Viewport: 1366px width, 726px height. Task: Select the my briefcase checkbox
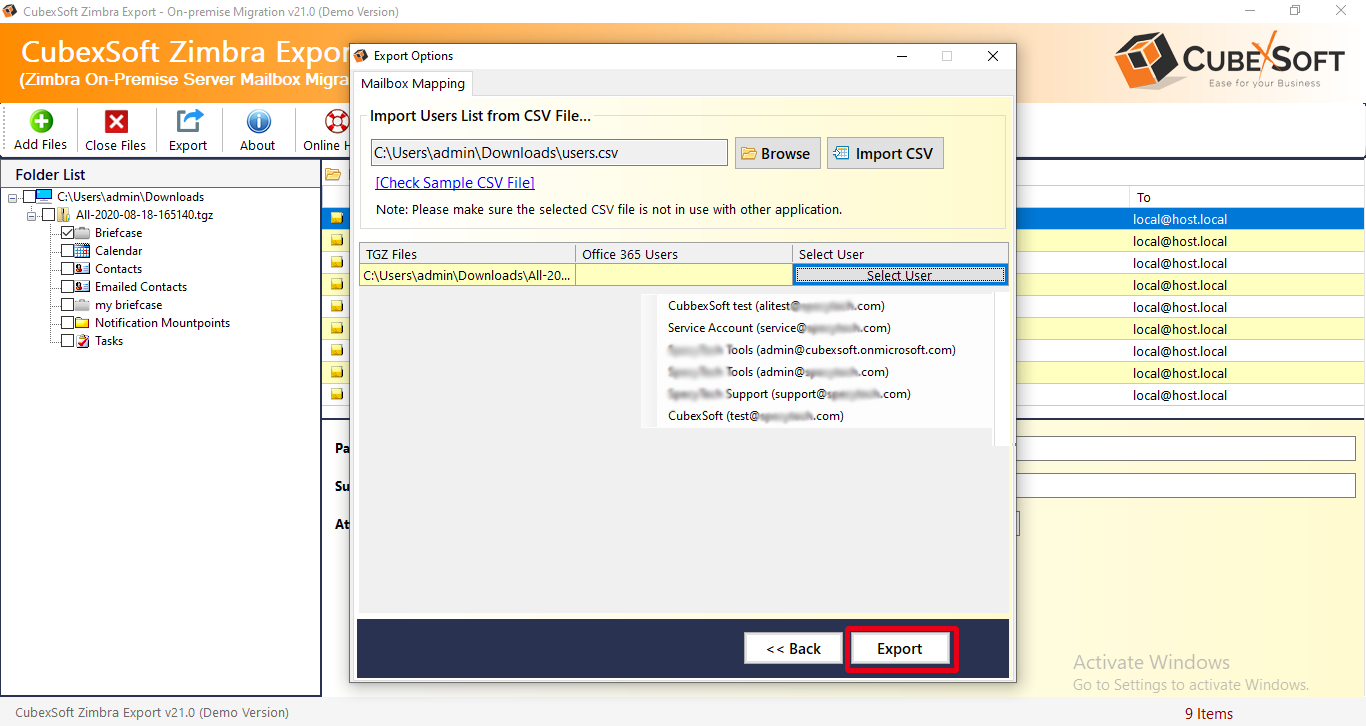point(67,305)
